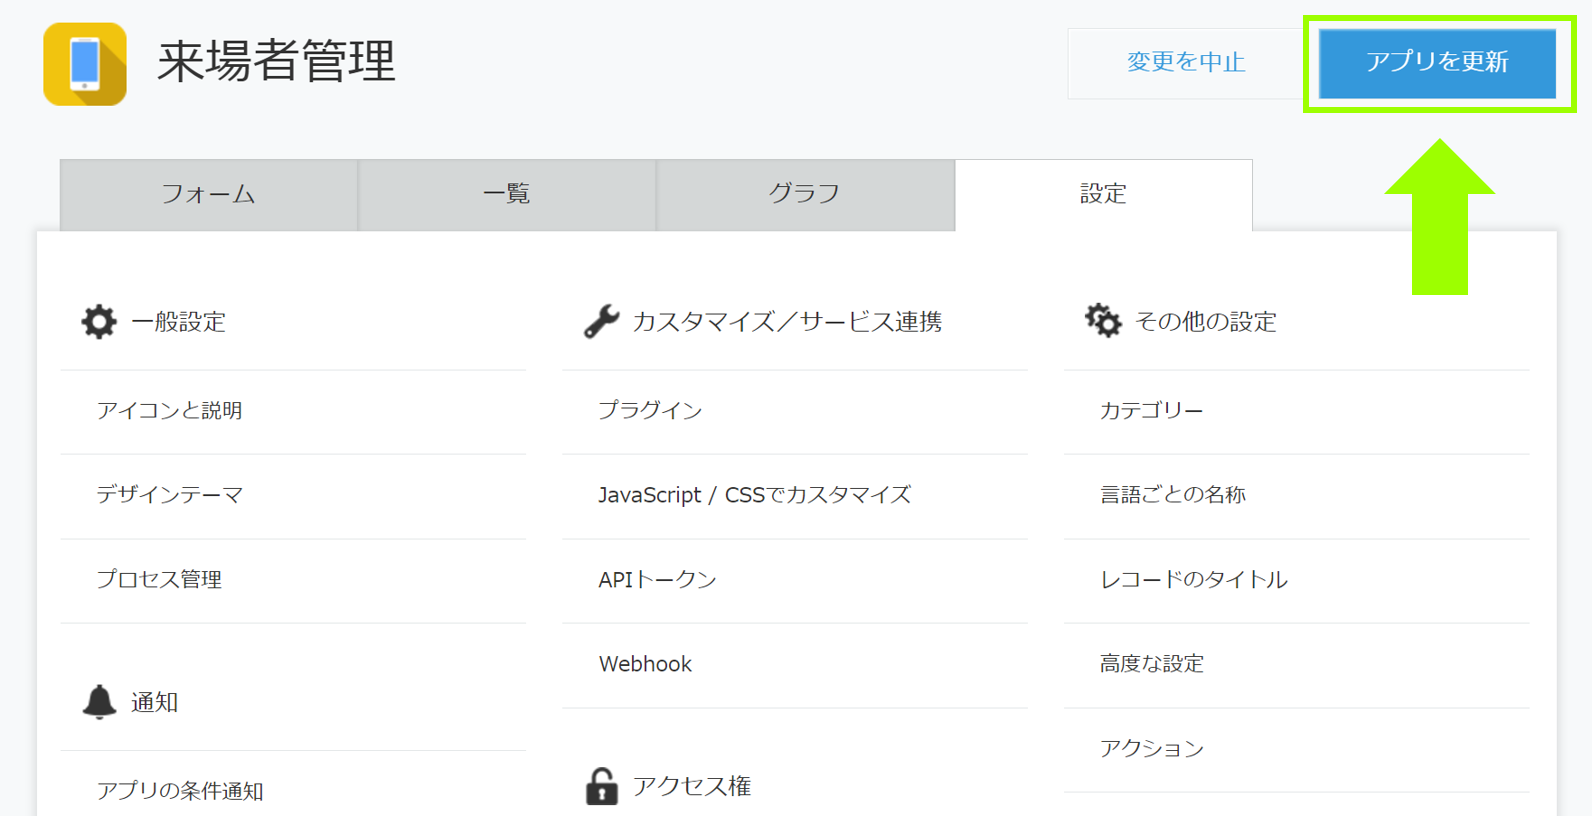Open the Webhook settings link
Image resolution: width=1592 pixels, height=816 pixels.
tap(645, 664)
